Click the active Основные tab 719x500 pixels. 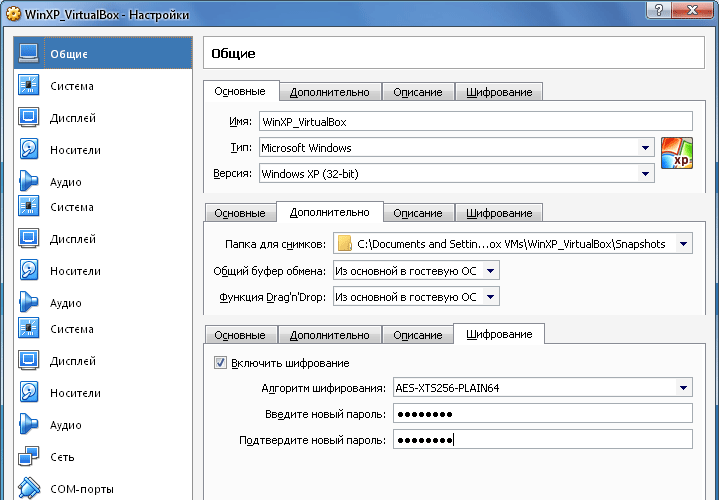tap(240, 91)
